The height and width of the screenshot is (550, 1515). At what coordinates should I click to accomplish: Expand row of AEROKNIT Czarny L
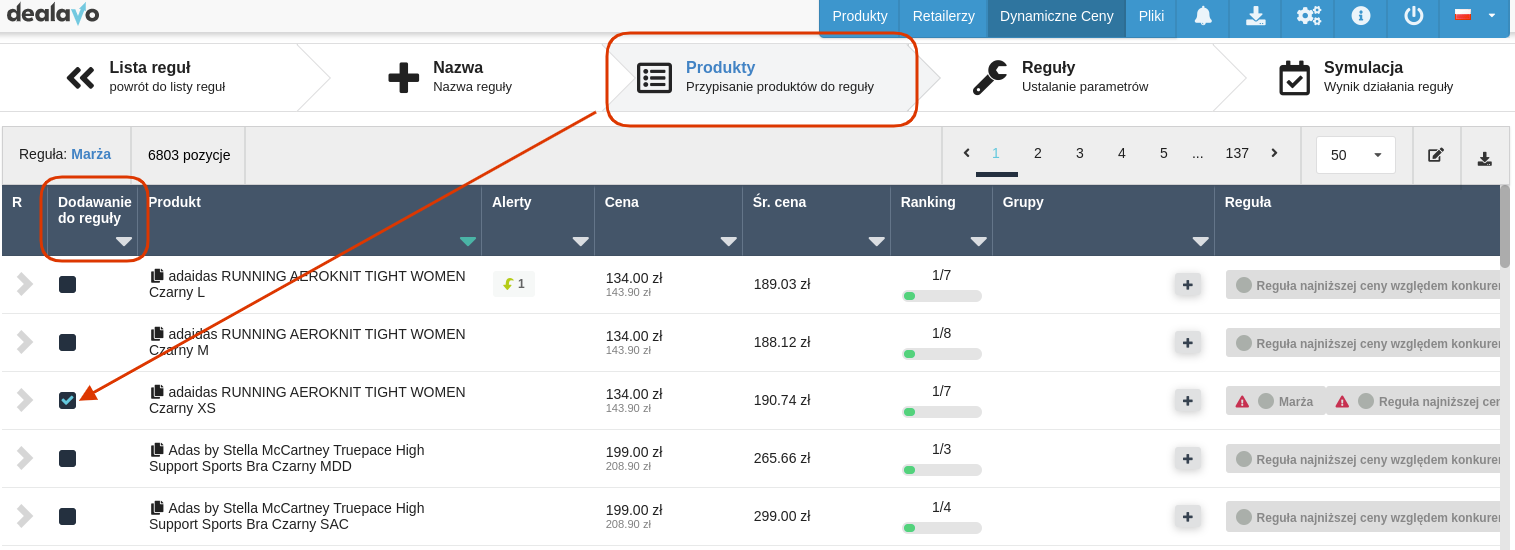click(x=24, y=284)
